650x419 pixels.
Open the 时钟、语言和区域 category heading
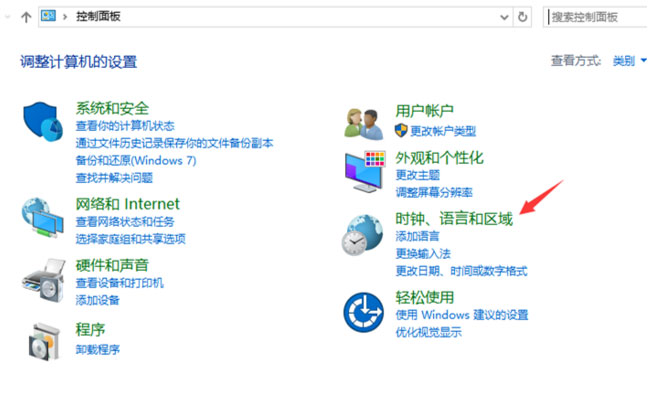tap(454, 219)
